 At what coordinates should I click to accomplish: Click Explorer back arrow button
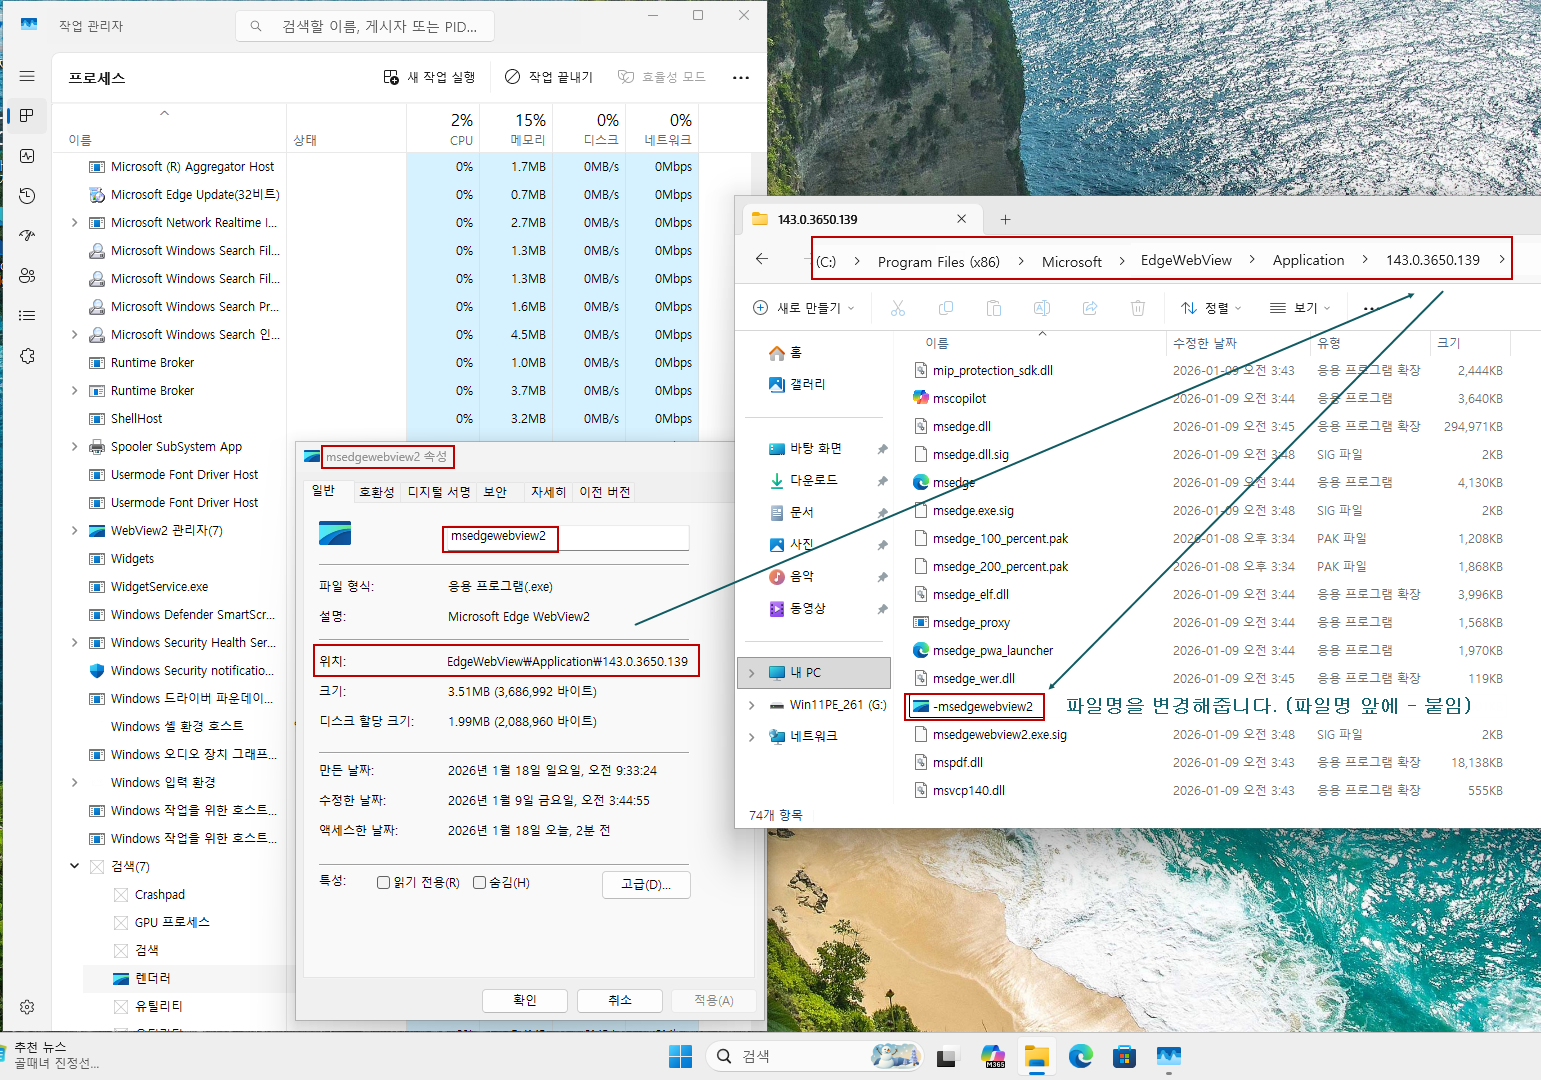[762, 259]
